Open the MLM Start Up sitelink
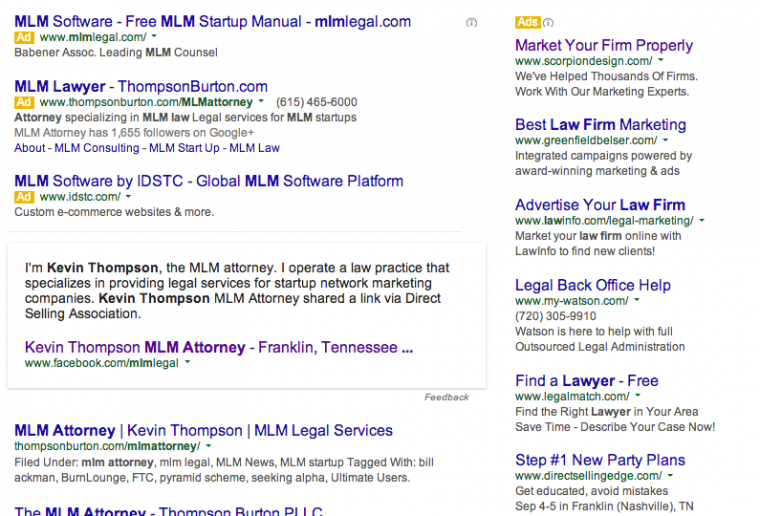The height and width of the screenshot is (516, 760). [184, 148]
